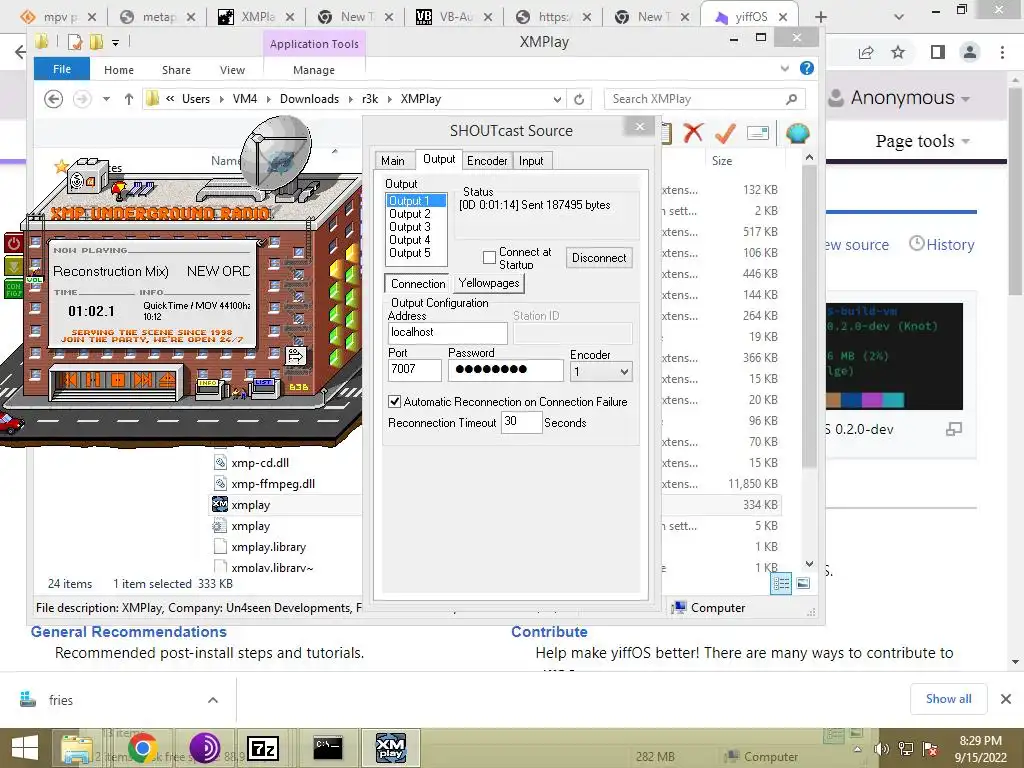The image size is (1024, 768).
Task: Click Chrome share page icon
Action: point(866,52)
